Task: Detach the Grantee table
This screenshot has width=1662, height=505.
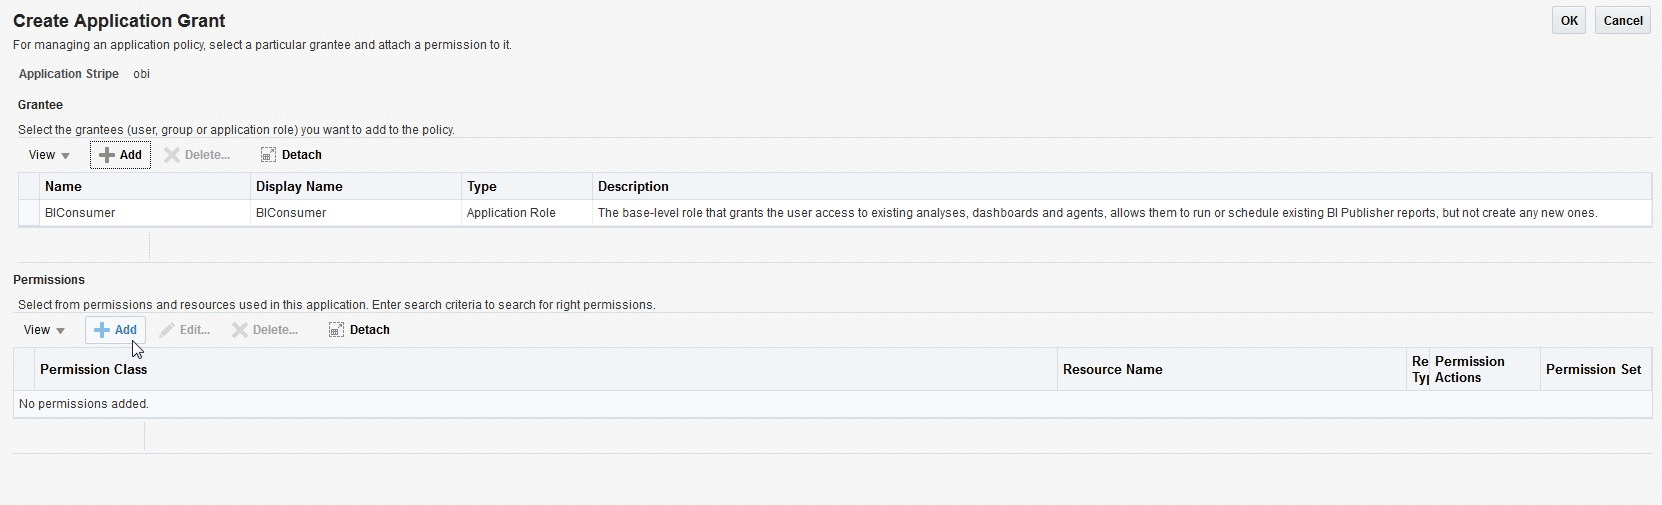Action: pos(291,155)
